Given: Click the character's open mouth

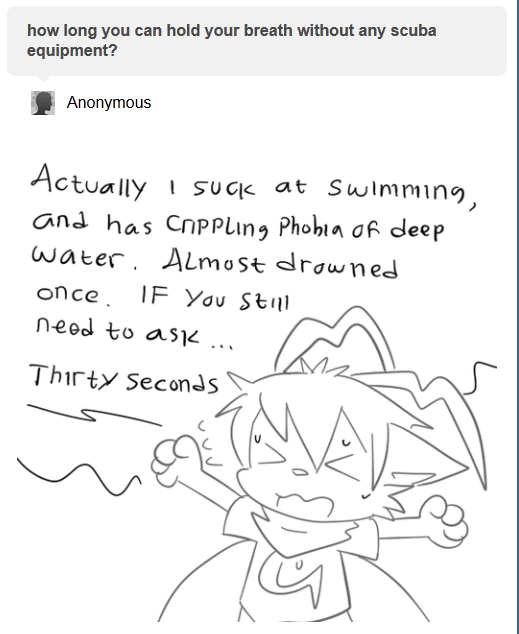Looking at the screenshot, I should pyautogui.click(x=306, y=505).
